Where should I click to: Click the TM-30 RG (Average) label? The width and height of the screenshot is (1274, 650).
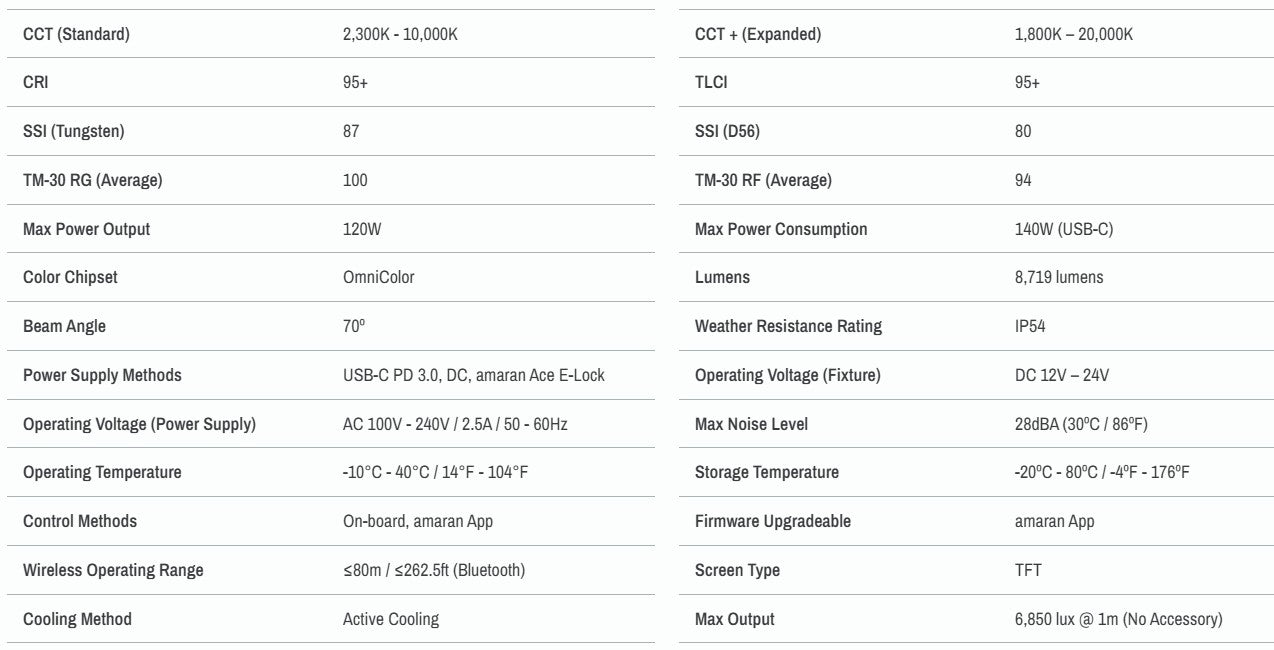(92, 180)
